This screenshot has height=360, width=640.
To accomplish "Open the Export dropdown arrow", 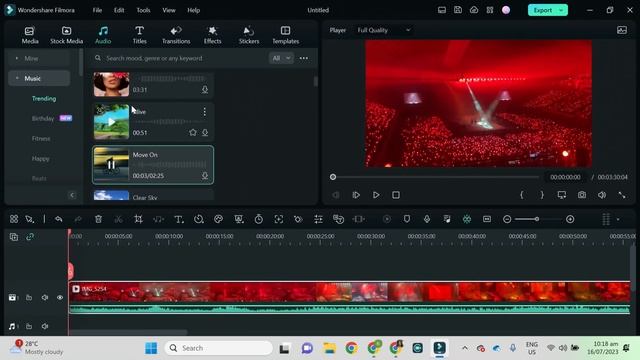I will coord(562,10).
